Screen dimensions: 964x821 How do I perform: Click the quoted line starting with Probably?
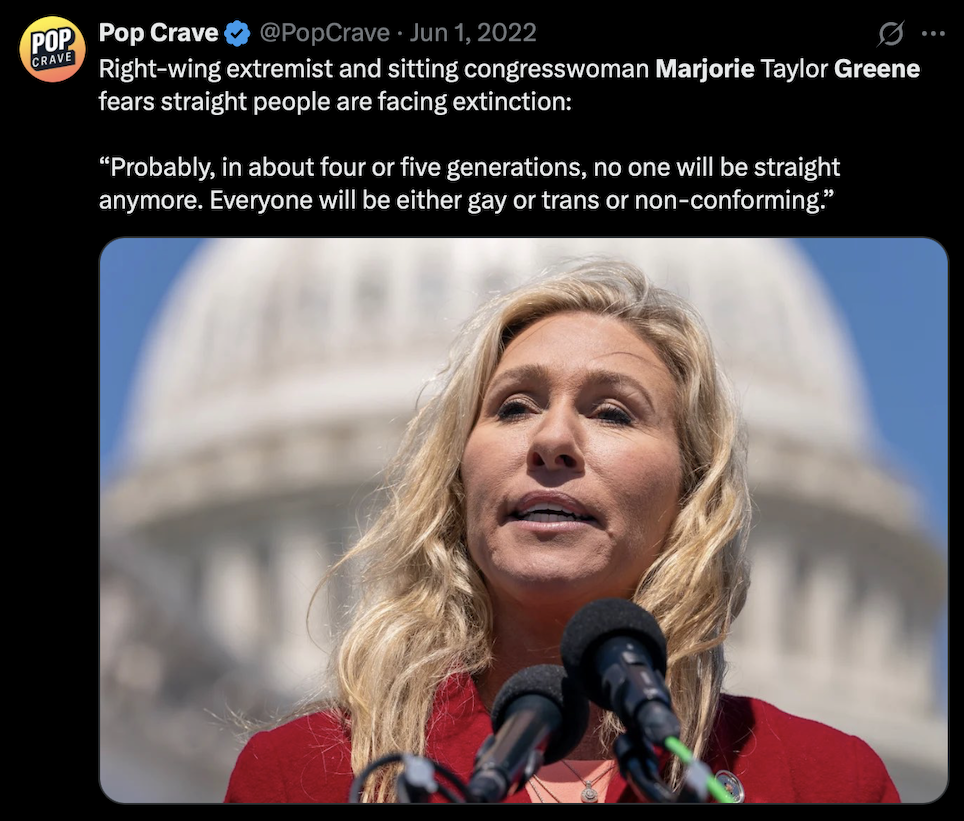tap(469, 167)
